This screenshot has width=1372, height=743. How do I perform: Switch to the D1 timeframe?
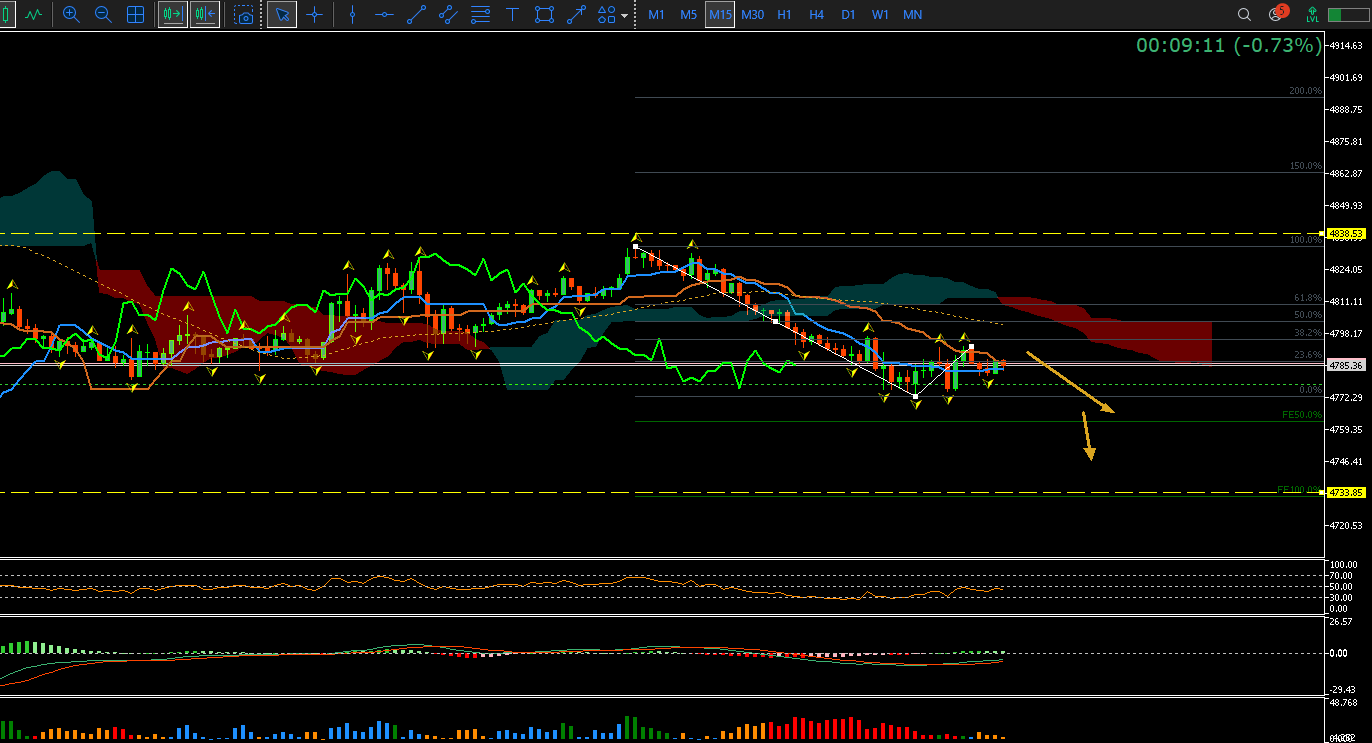tap(848, 15)
